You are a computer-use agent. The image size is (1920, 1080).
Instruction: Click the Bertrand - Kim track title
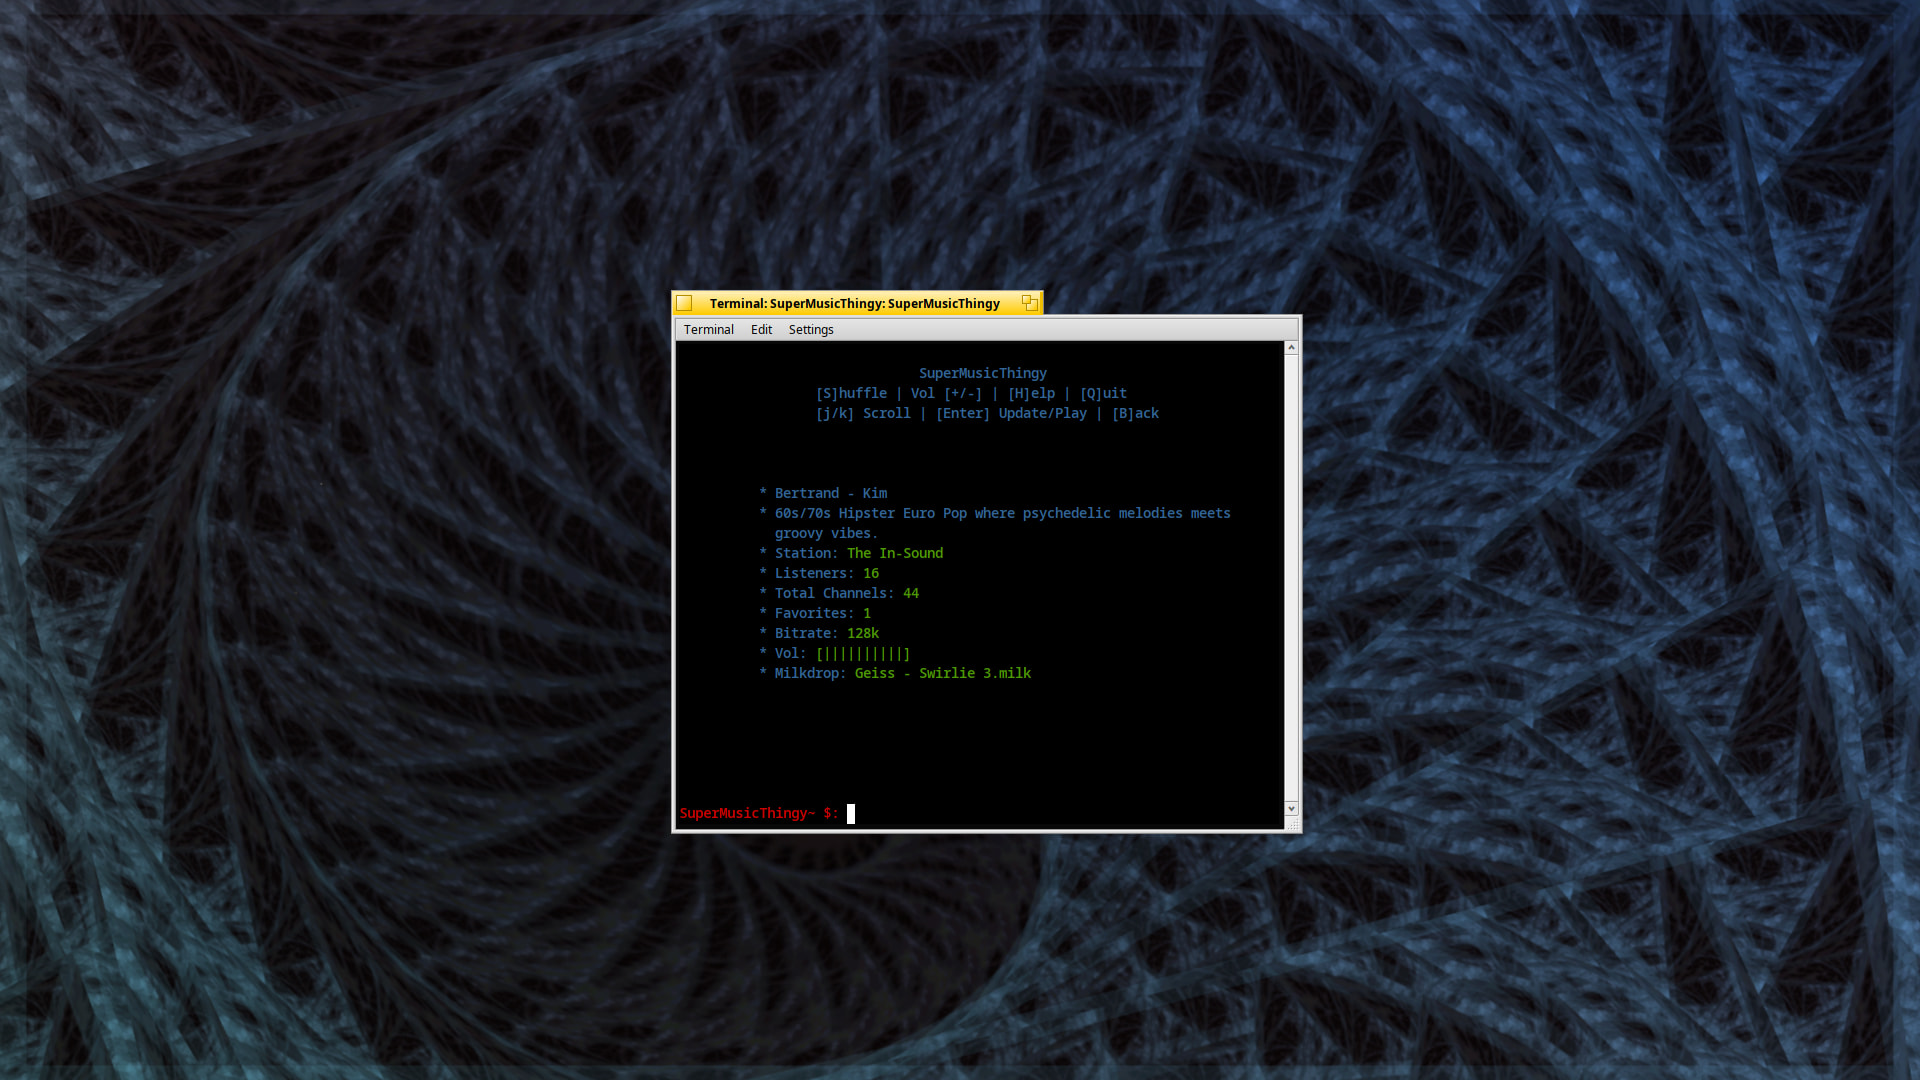pos(830,493)
